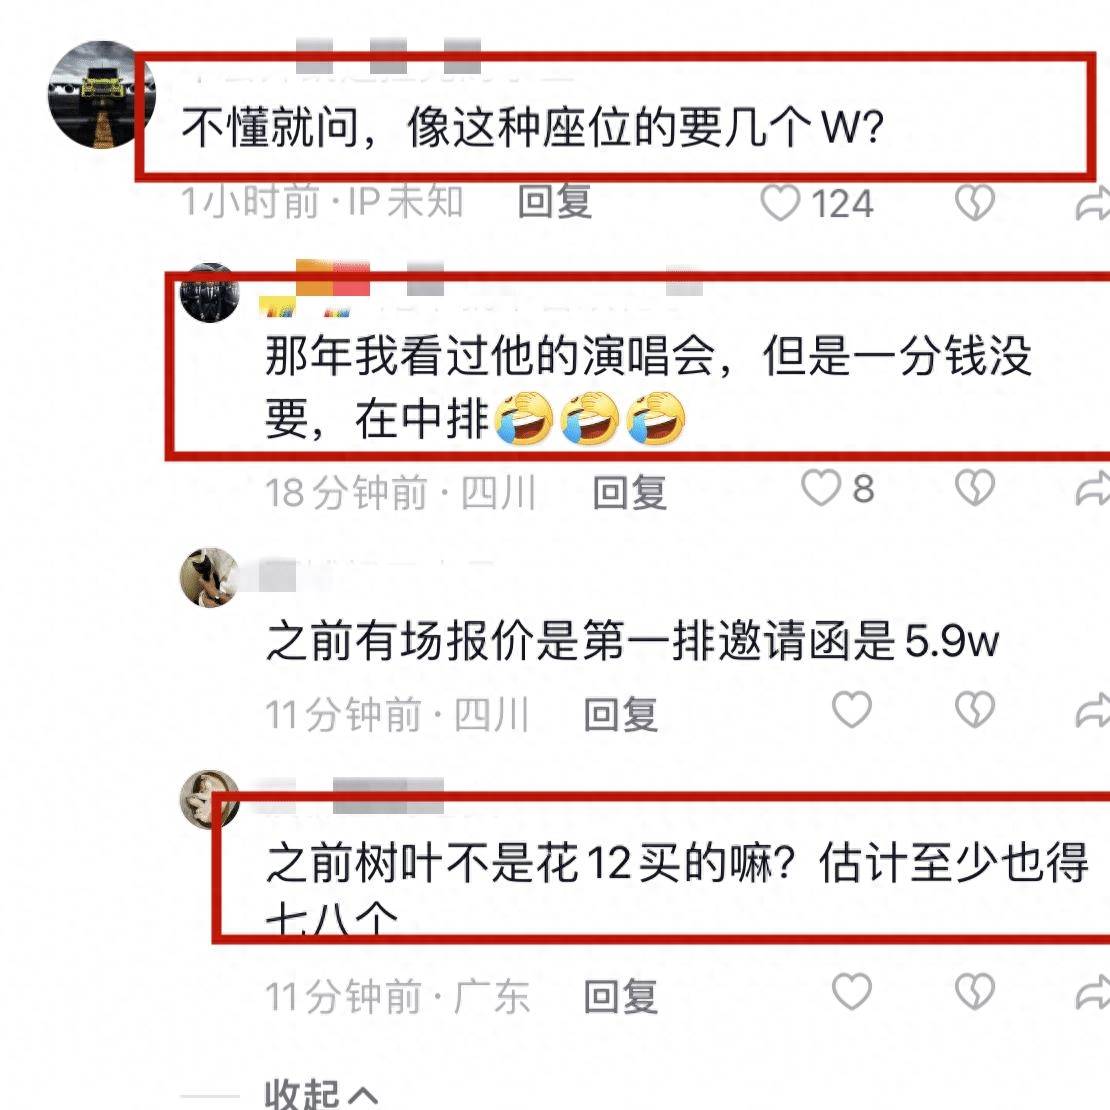
Task: Share the 18-minute-old concert reply
Action: coord(1093,489)
